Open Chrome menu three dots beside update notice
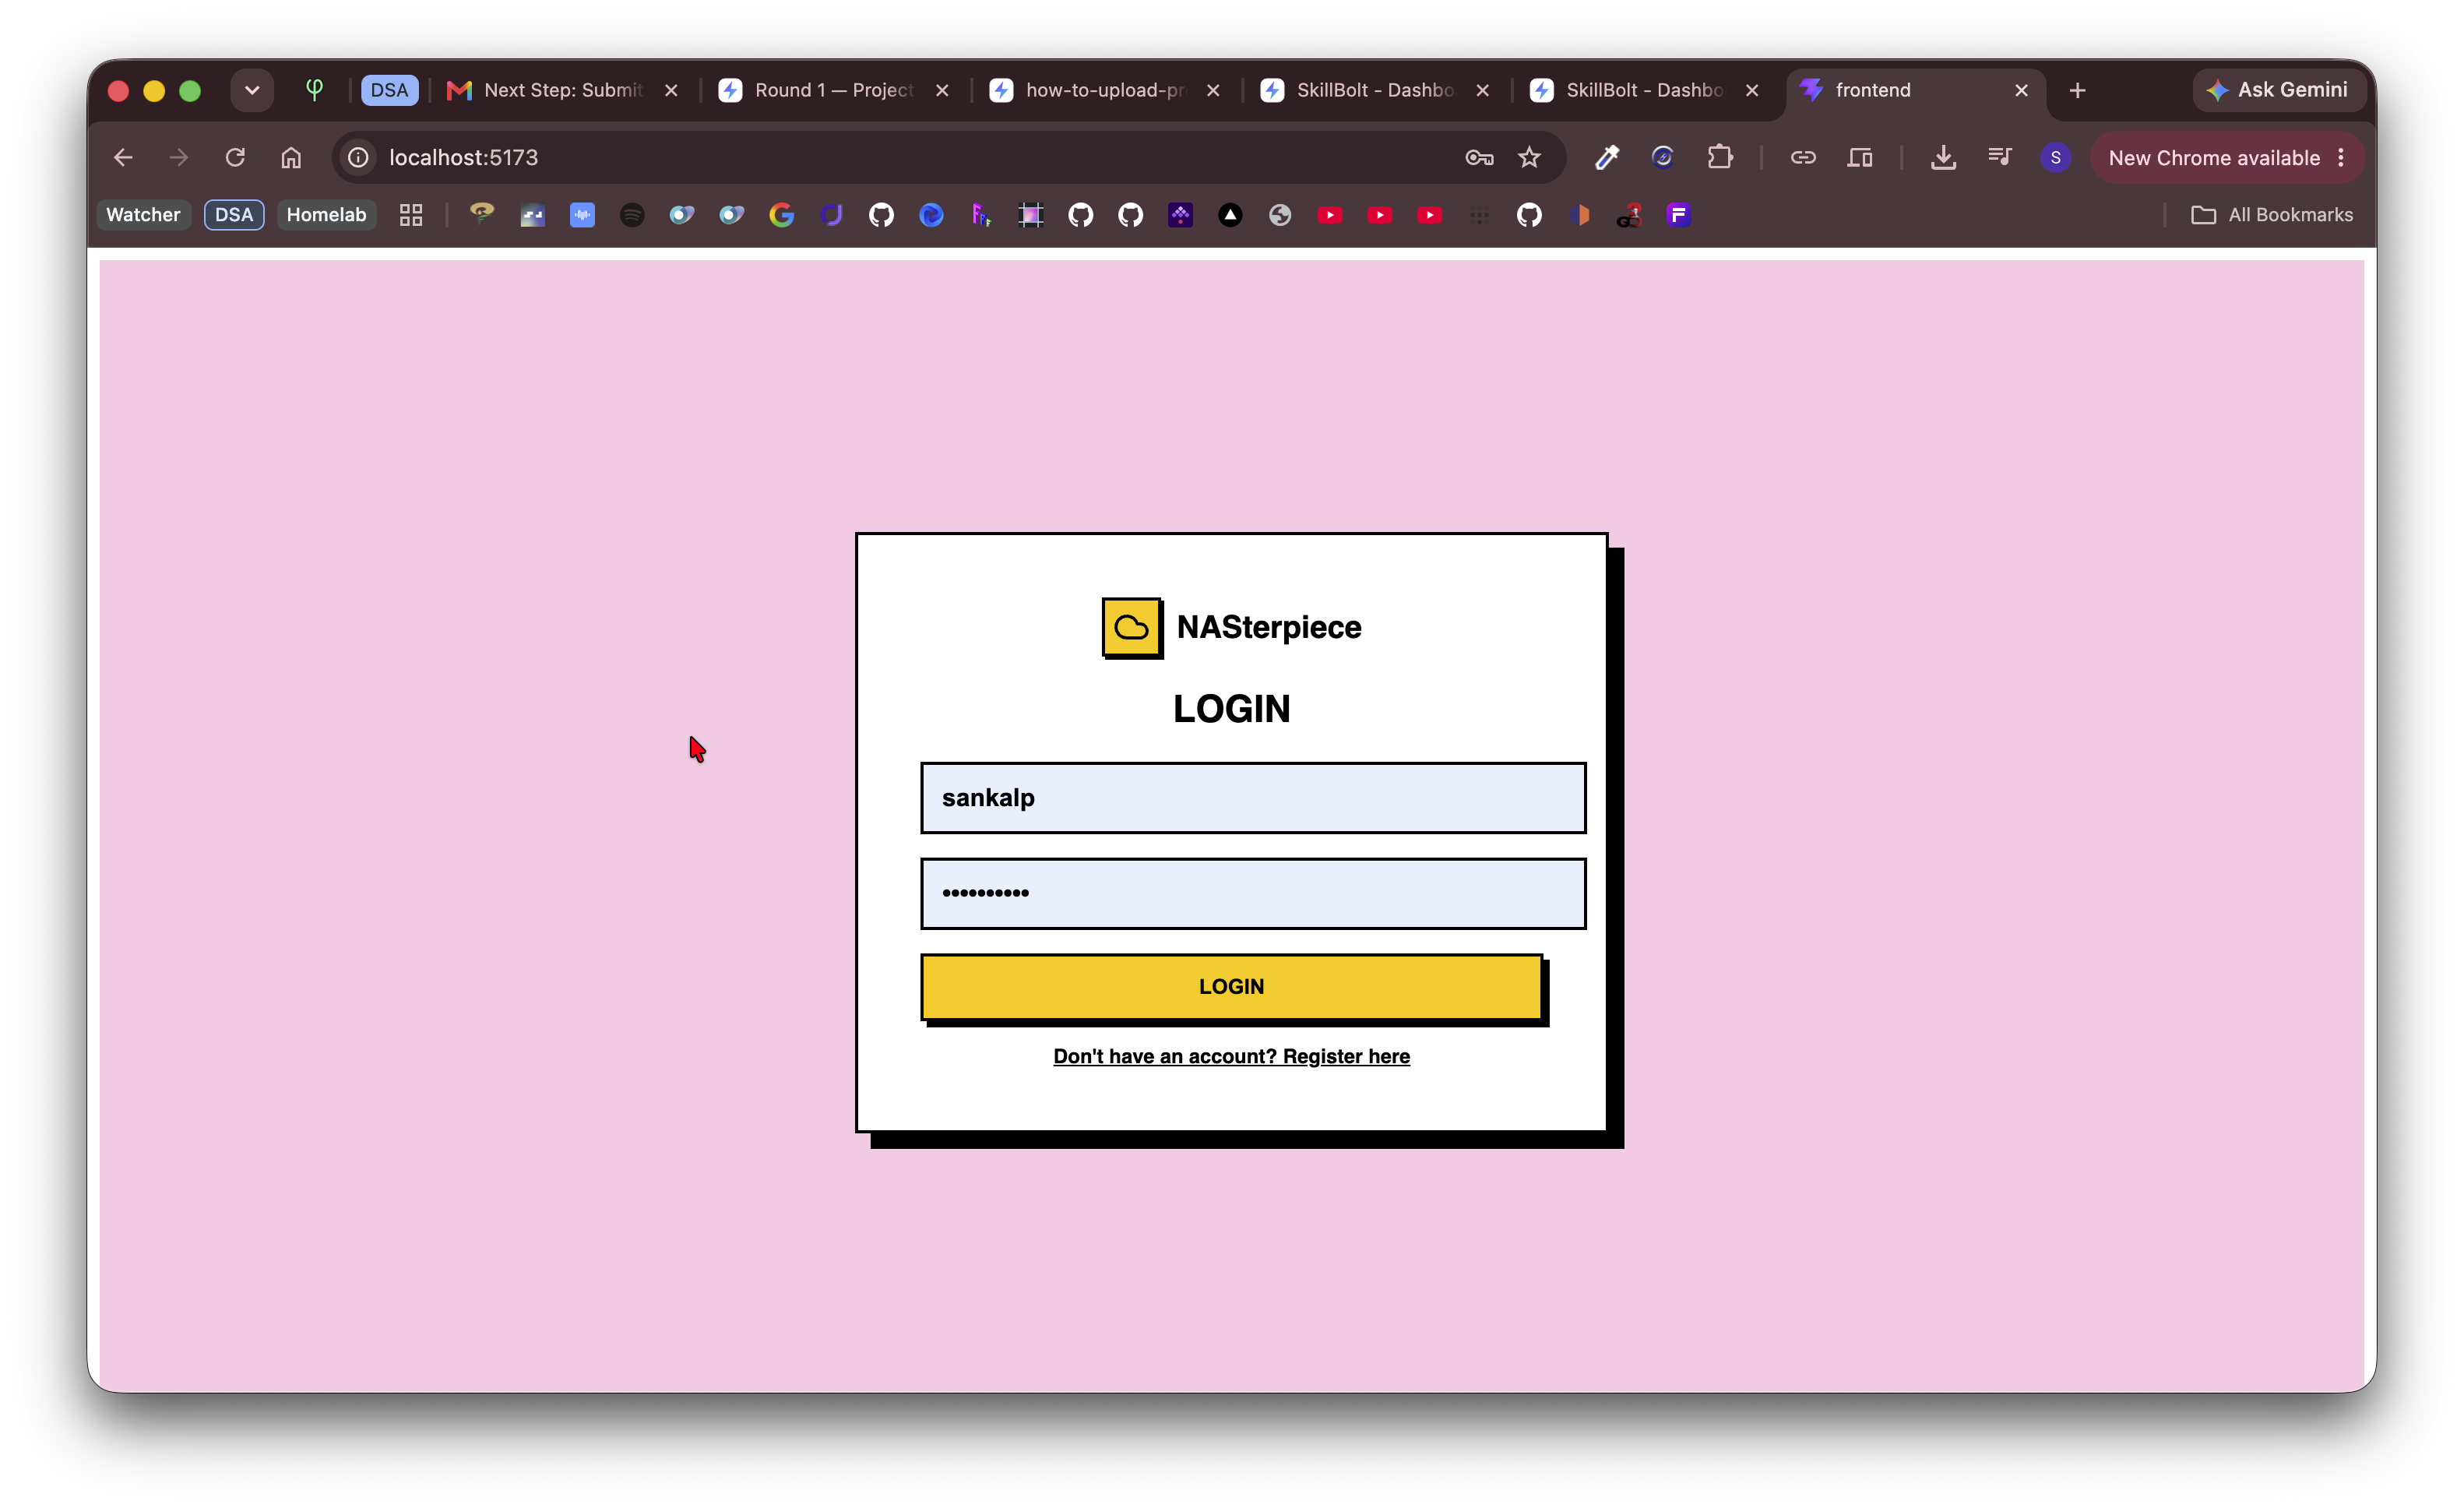 pos(2341,157)
